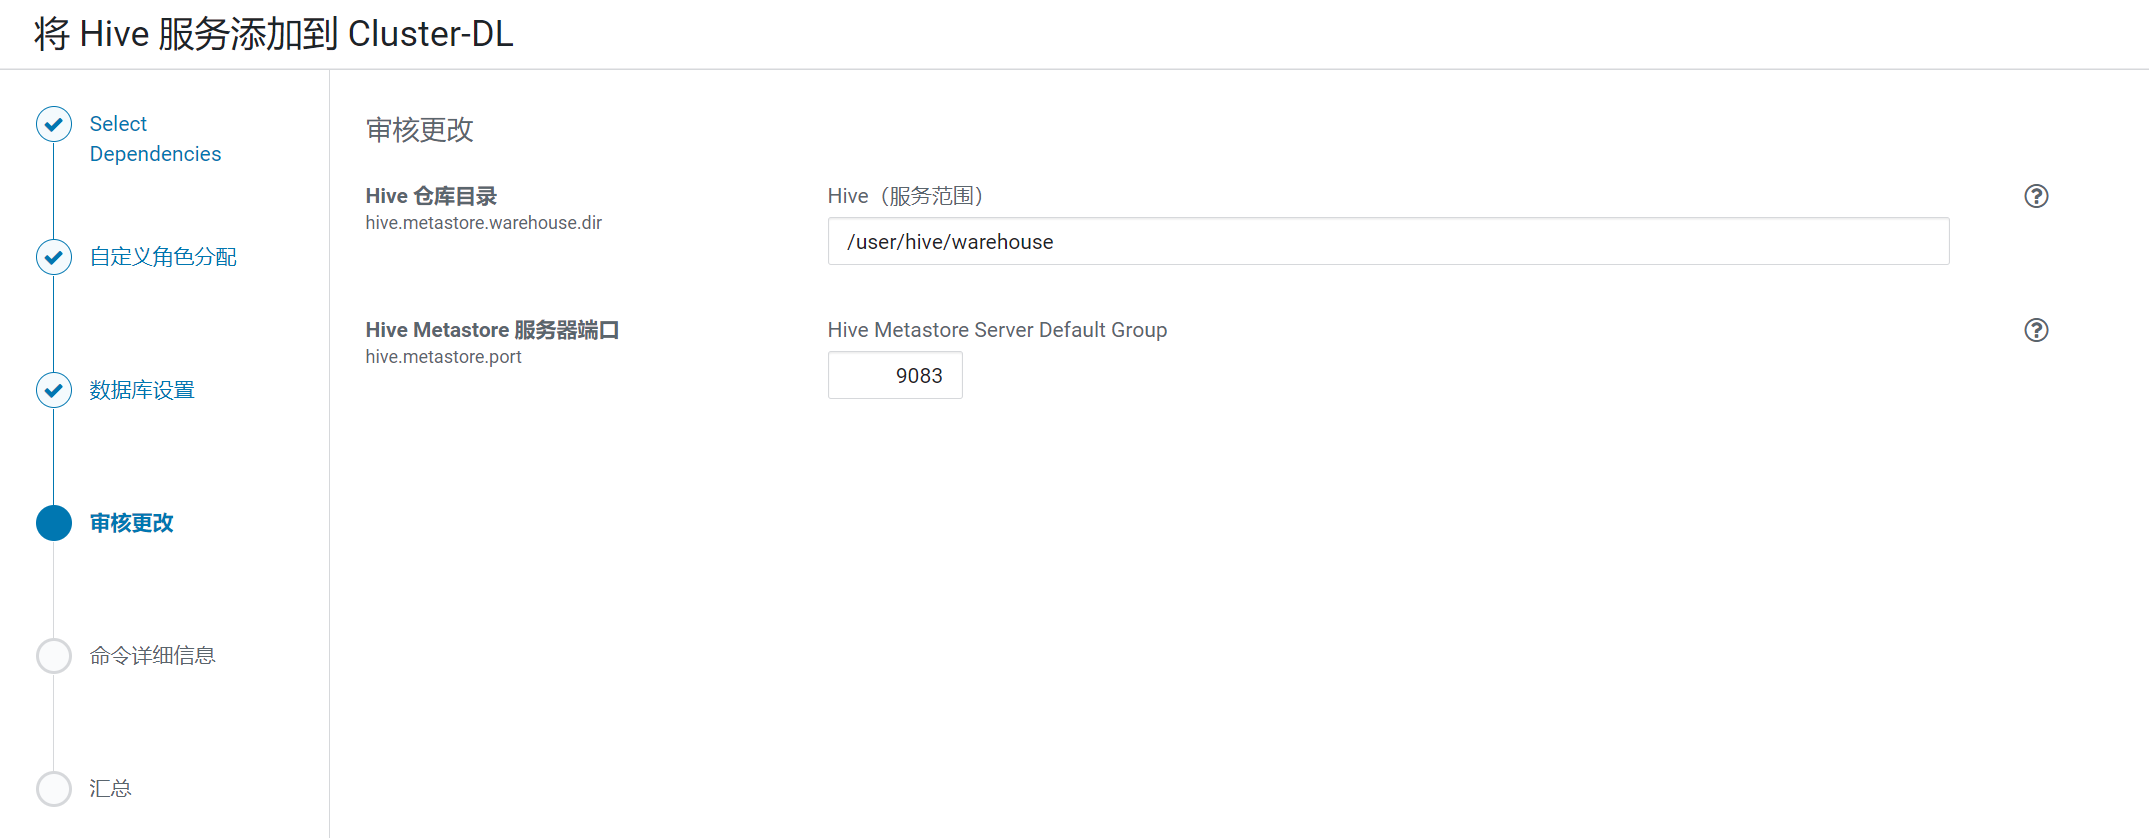
Task: Click the 数据库设置 step checkmark icon
Action: tap(54, 390)
